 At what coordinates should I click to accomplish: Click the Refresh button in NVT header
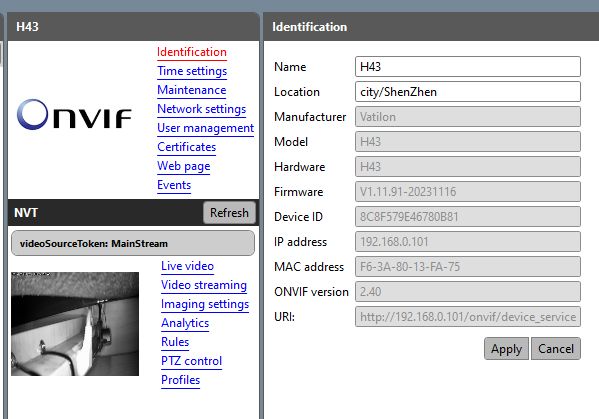click(229, 213)
